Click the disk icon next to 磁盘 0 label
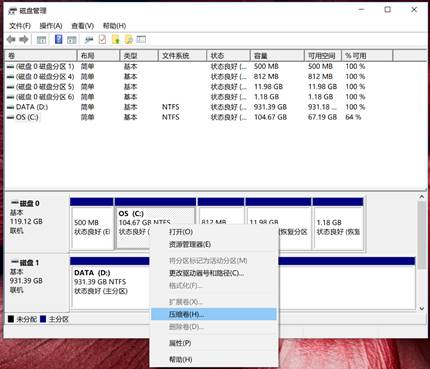The width and height of the screenshot is (430, 369). click(14, 203)
